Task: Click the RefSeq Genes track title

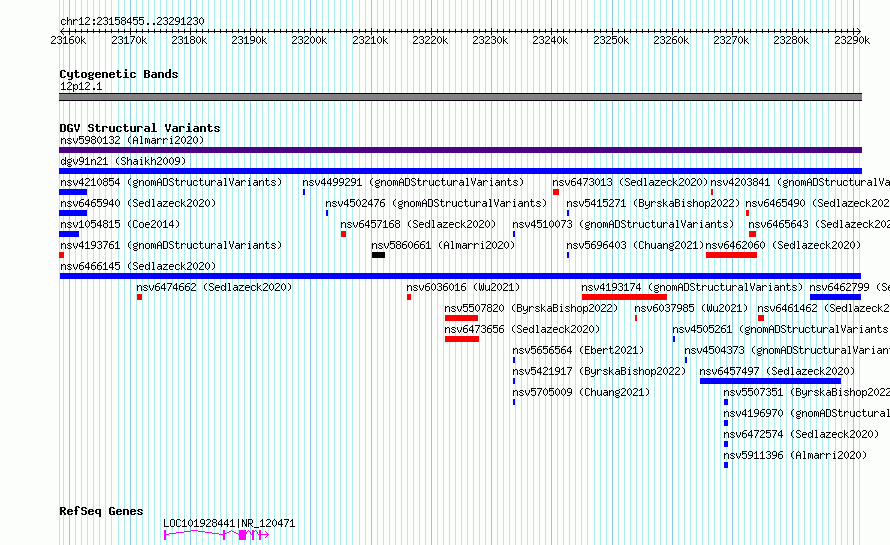Action: tap(101, 511)
